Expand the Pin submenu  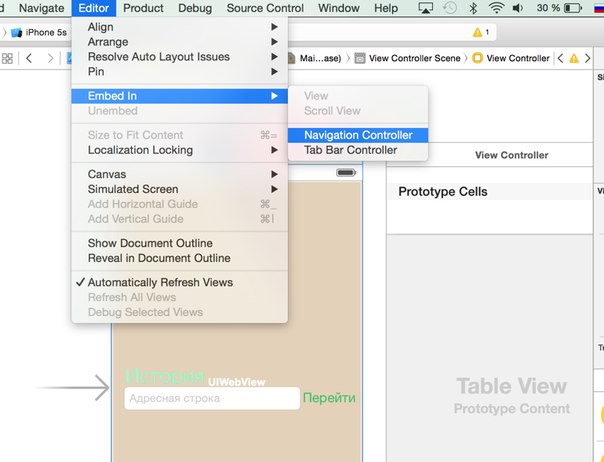[180, 71]
